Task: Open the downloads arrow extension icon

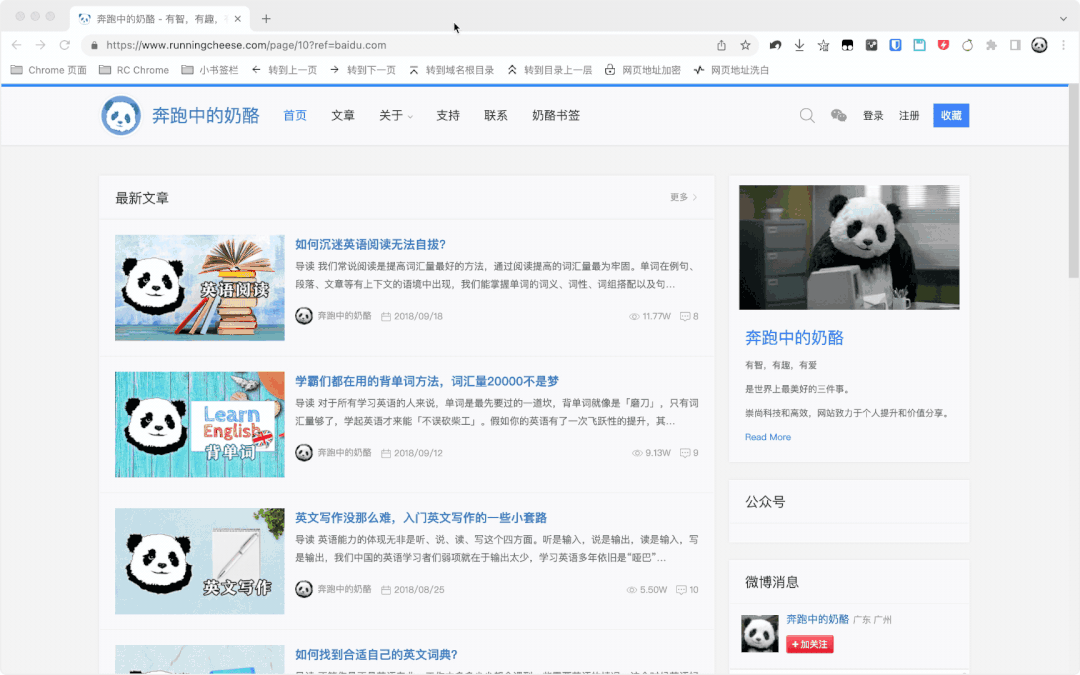Action: pos(799,45)
